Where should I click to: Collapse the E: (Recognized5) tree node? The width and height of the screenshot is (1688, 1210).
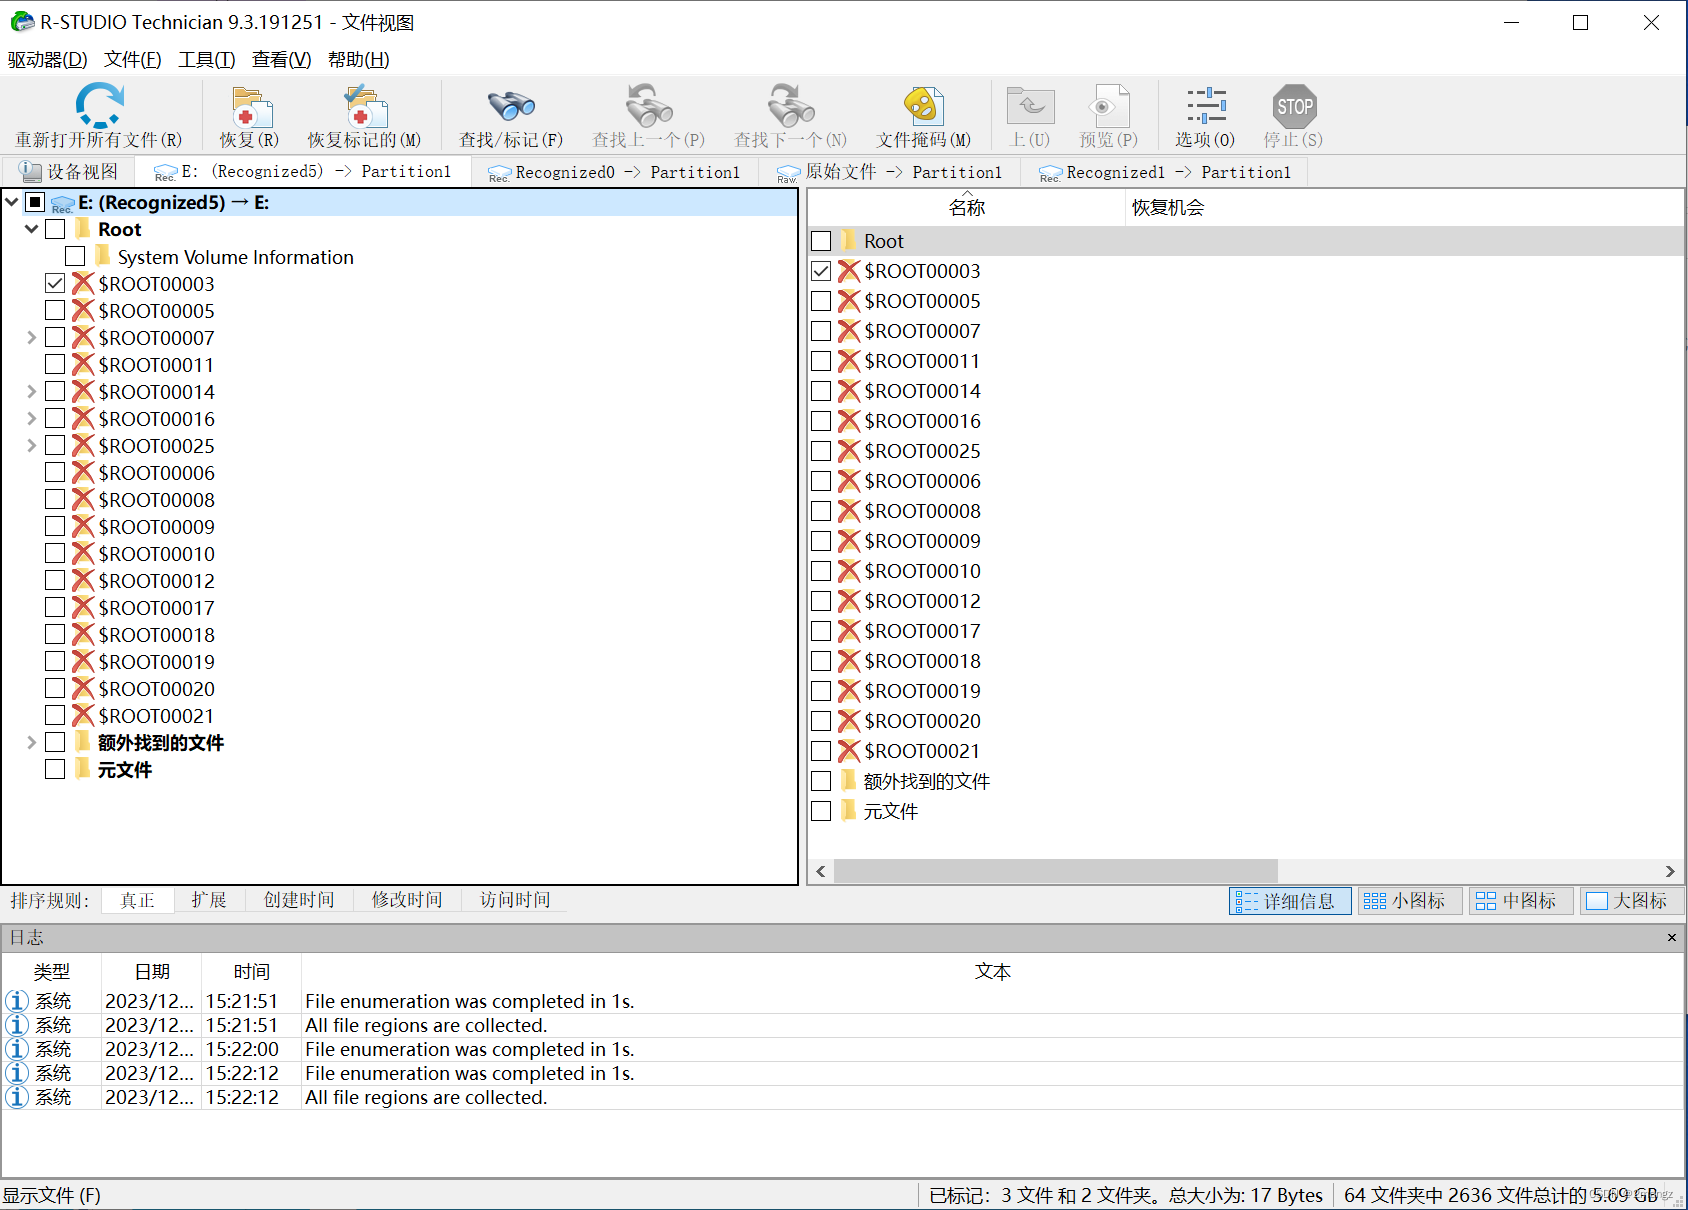click(12, 202)
